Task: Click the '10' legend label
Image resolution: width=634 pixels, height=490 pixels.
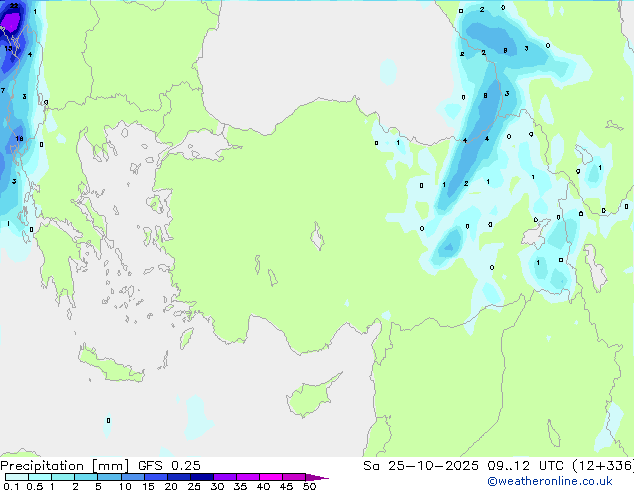Action: click(125, 486)
